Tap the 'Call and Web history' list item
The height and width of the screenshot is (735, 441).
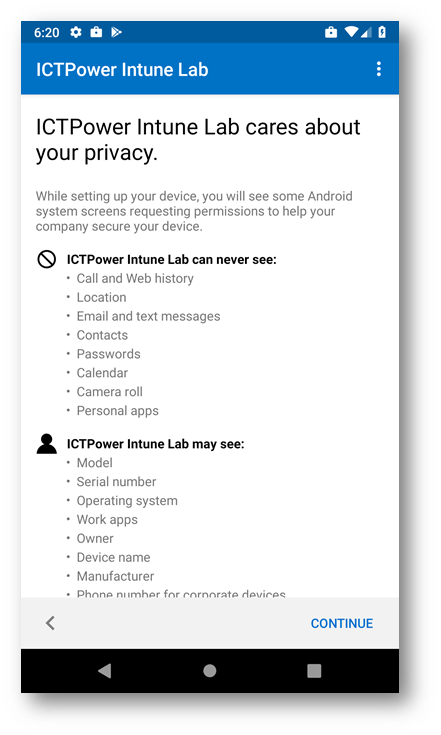click(x=135, y=278)
